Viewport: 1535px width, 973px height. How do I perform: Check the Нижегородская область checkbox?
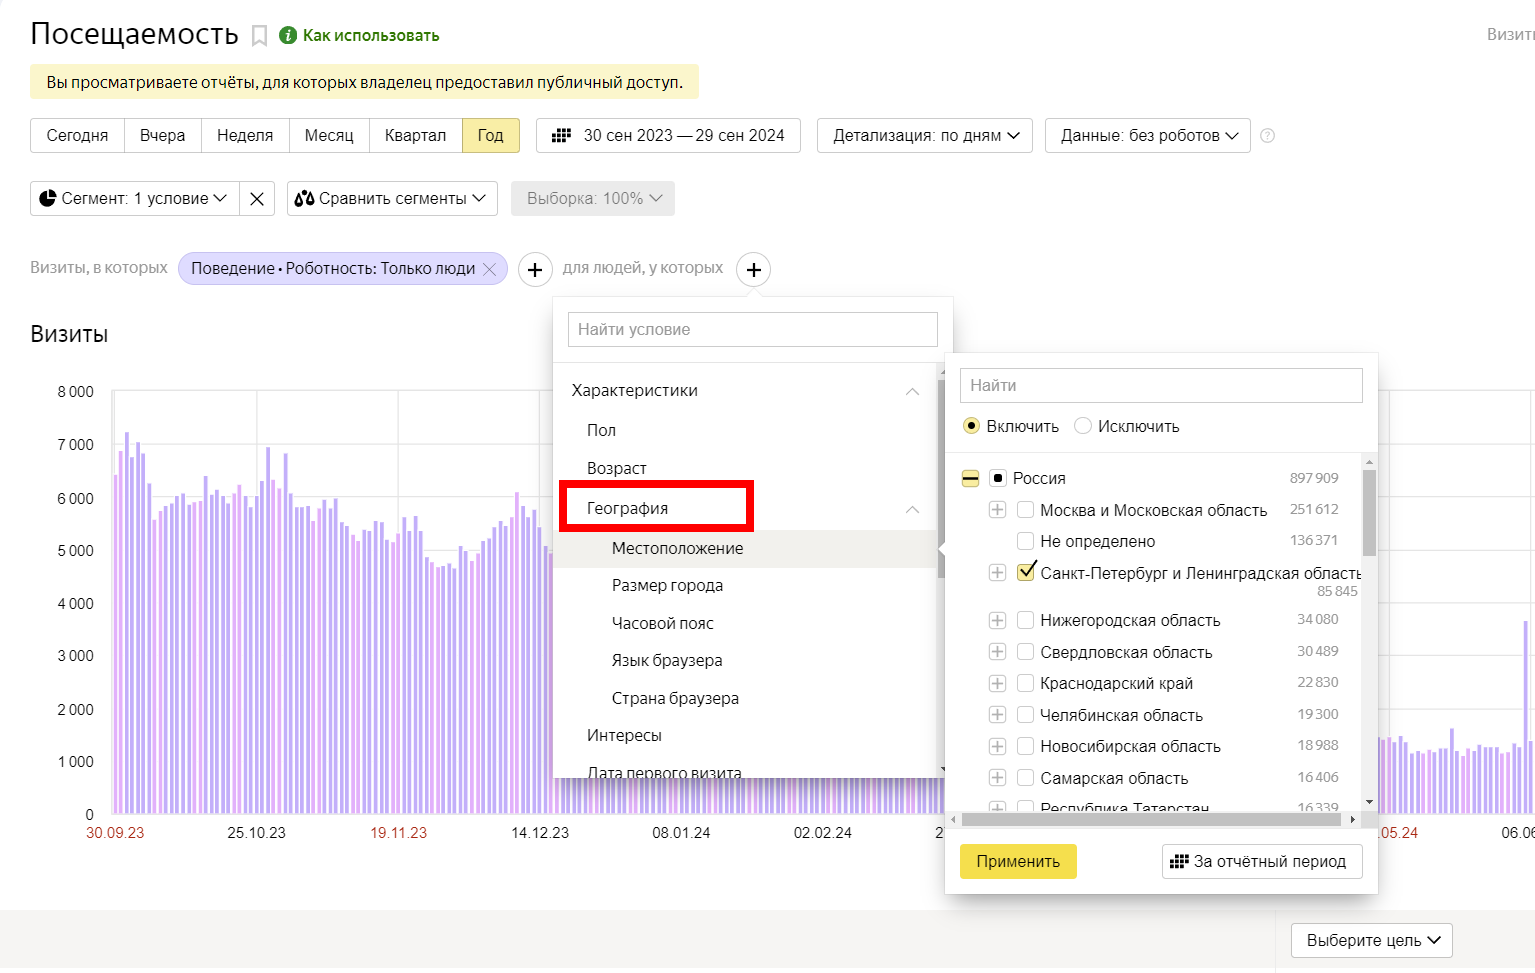pos(1025,620)
